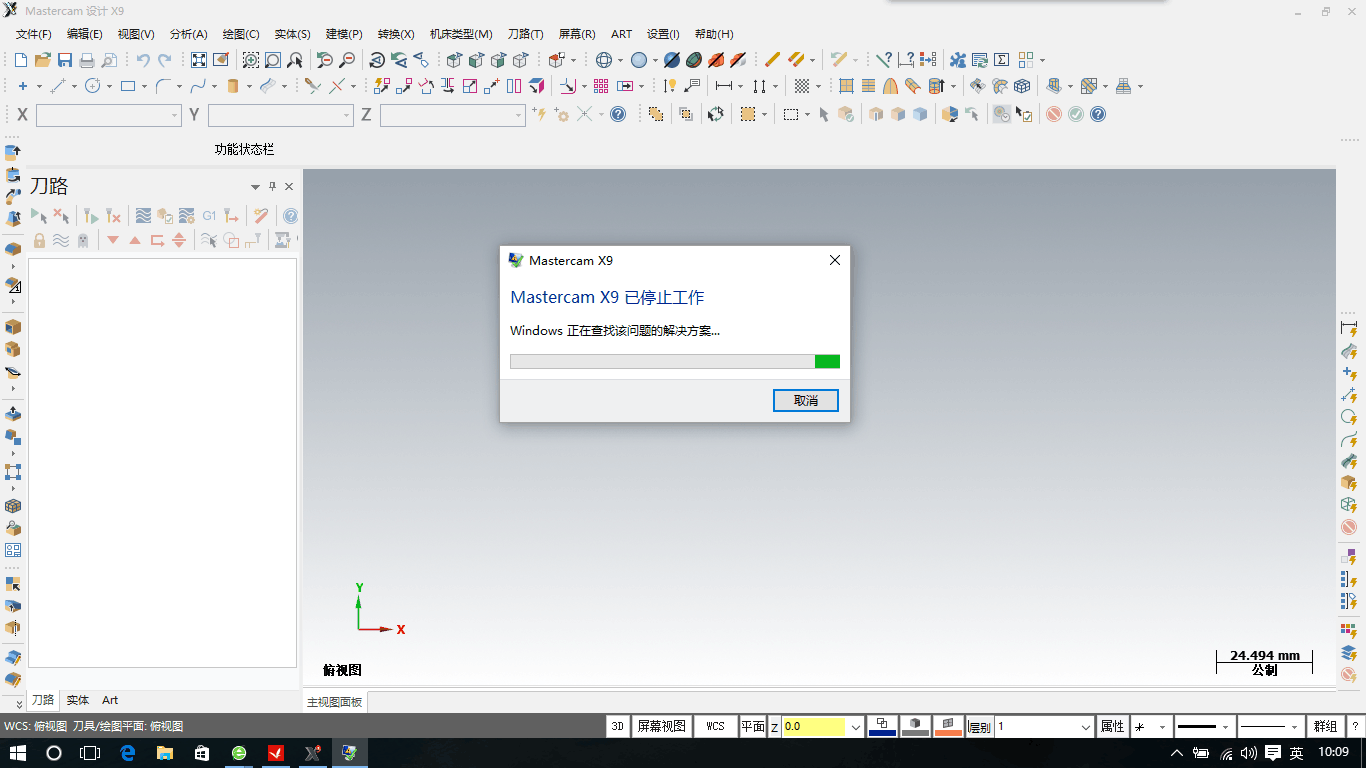Switch to the 实体 tab
The width and height of the screenshot is (1366, 768).
coord(78,700)
